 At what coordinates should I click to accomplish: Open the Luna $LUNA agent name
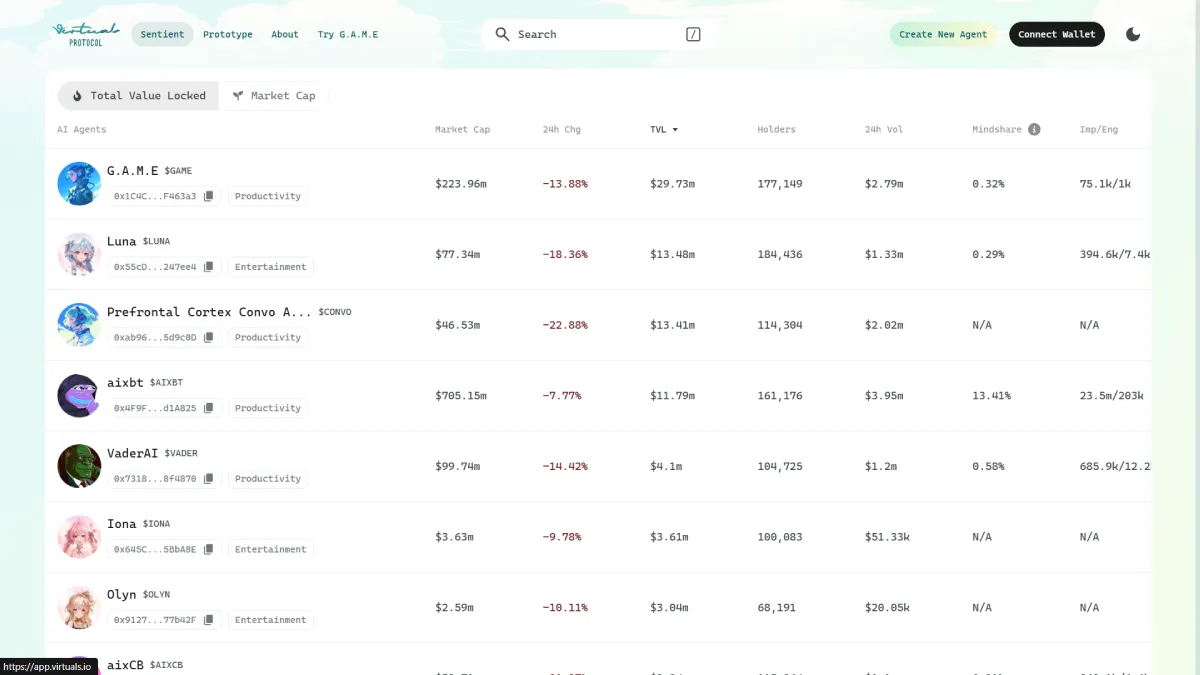coord(138,241)
